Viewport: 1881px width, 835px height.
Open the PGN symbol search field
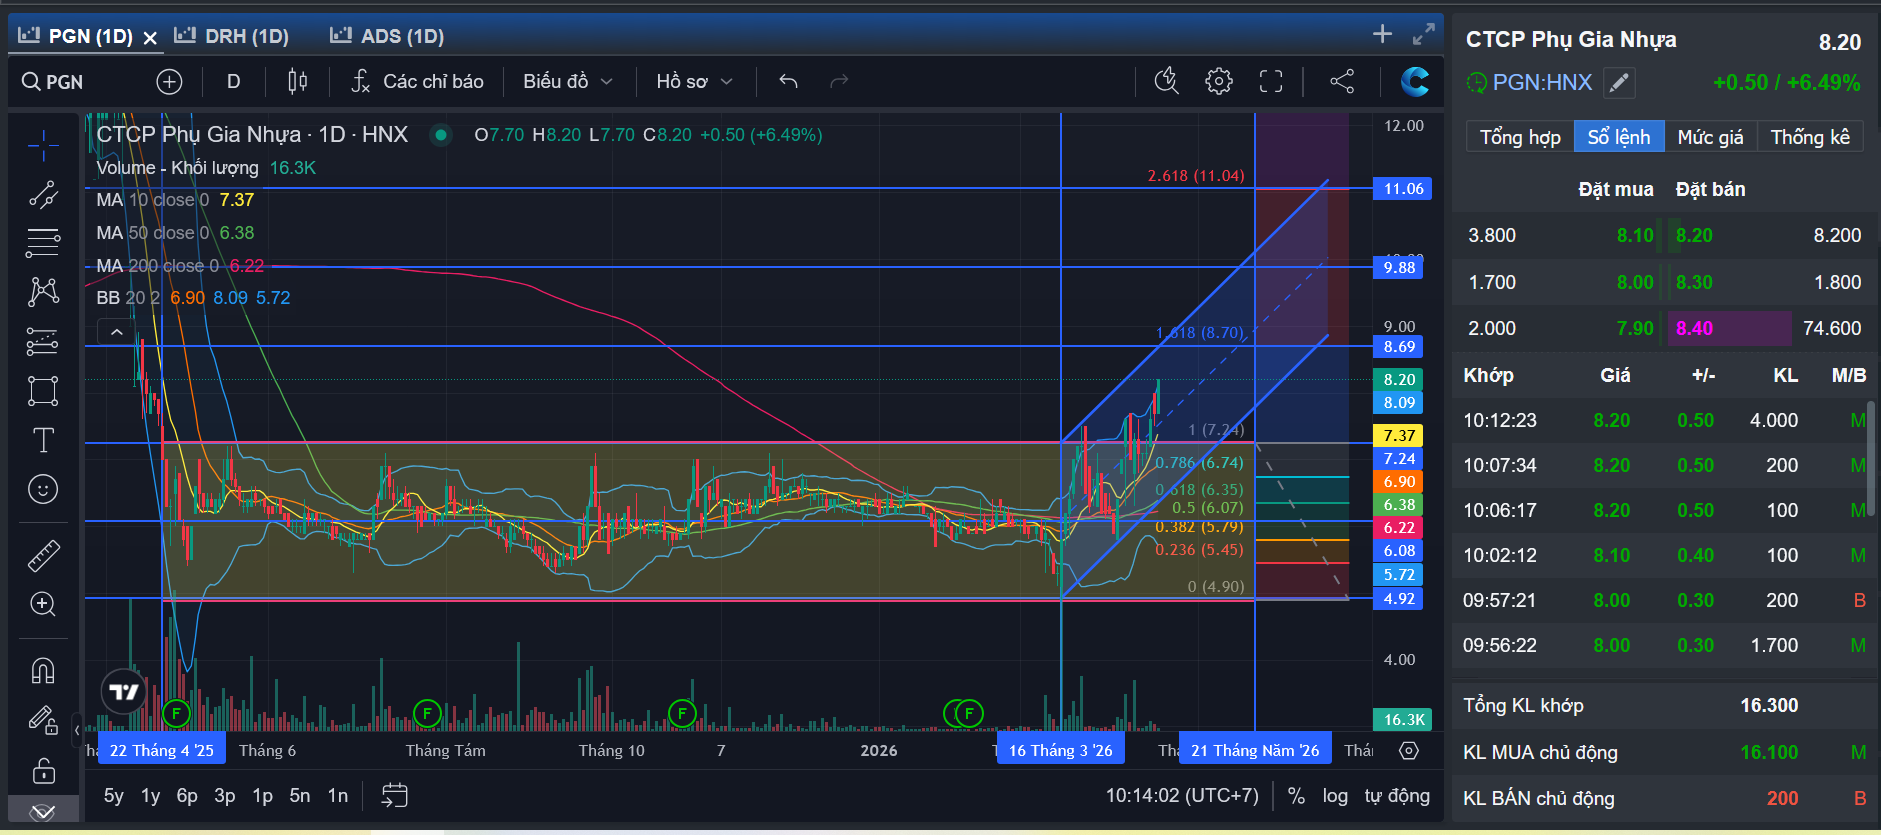pos(54,82)
